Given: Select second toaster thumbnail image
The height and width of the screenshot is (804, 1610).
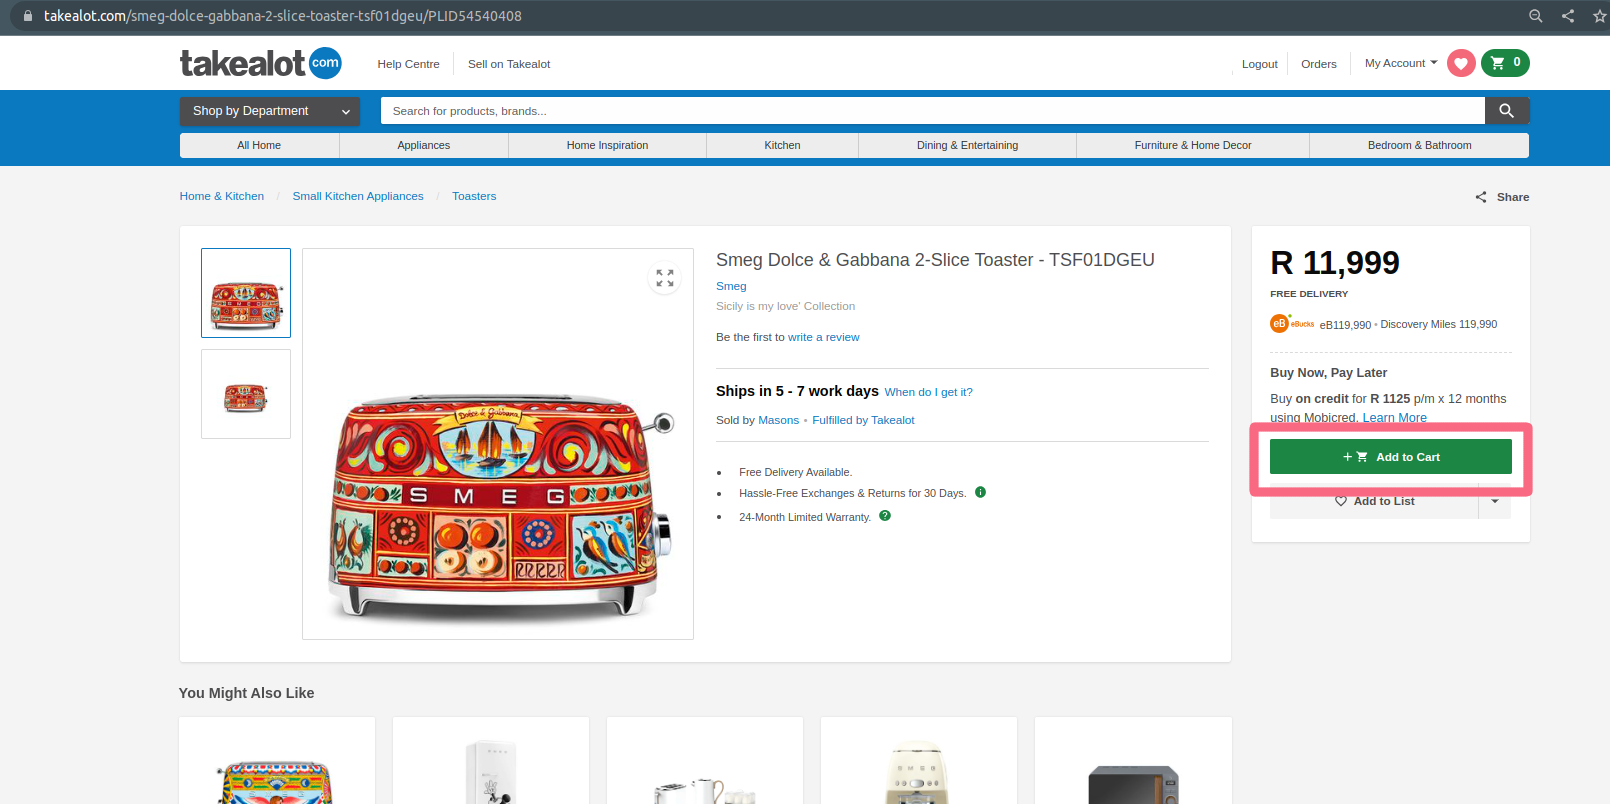Looking at the screenshot, I should (x=246, y=394).
